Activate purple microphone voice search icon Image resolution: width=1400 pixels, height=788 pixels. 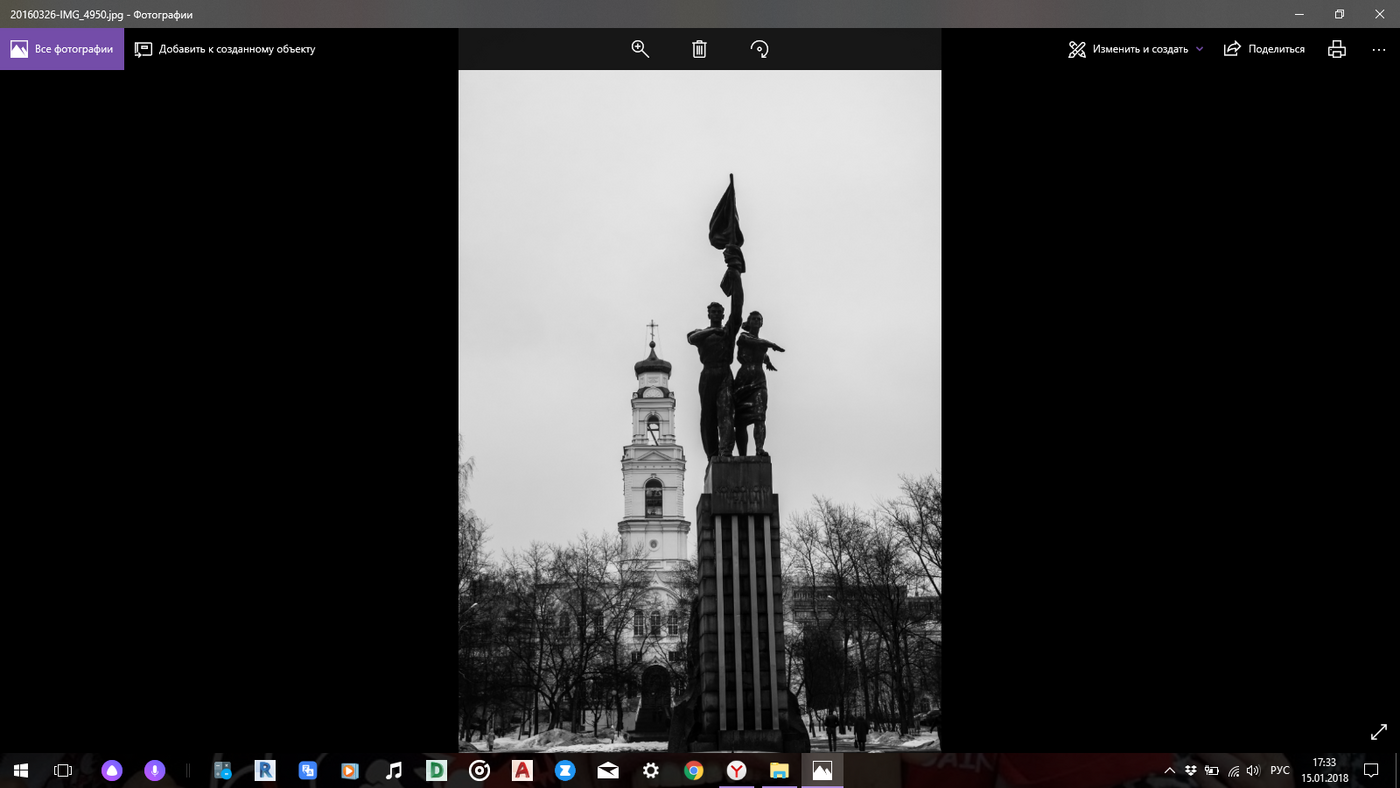[154, 770]
